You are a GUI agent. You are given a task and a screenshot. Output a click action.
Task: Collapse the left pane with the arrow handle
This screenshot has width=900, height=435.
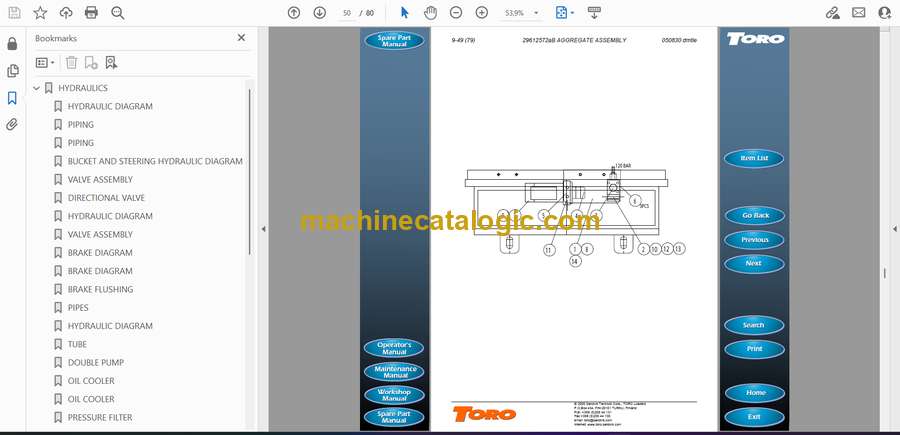click(263, 229)
